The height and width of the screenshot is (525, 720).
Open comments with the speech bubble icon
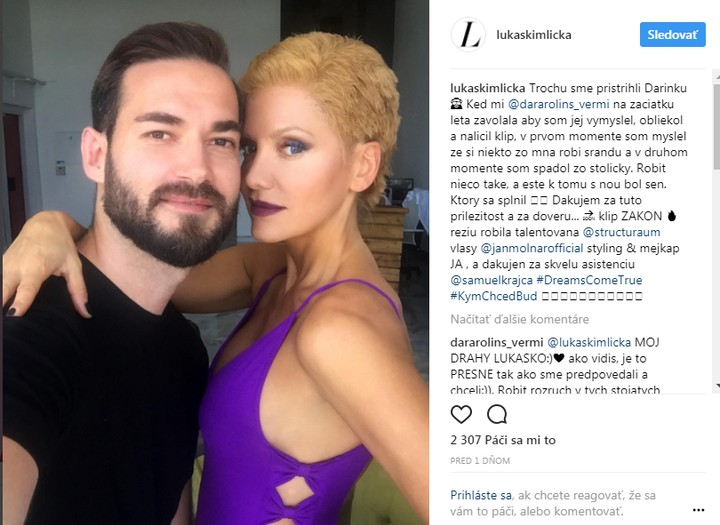click(497, 414)
